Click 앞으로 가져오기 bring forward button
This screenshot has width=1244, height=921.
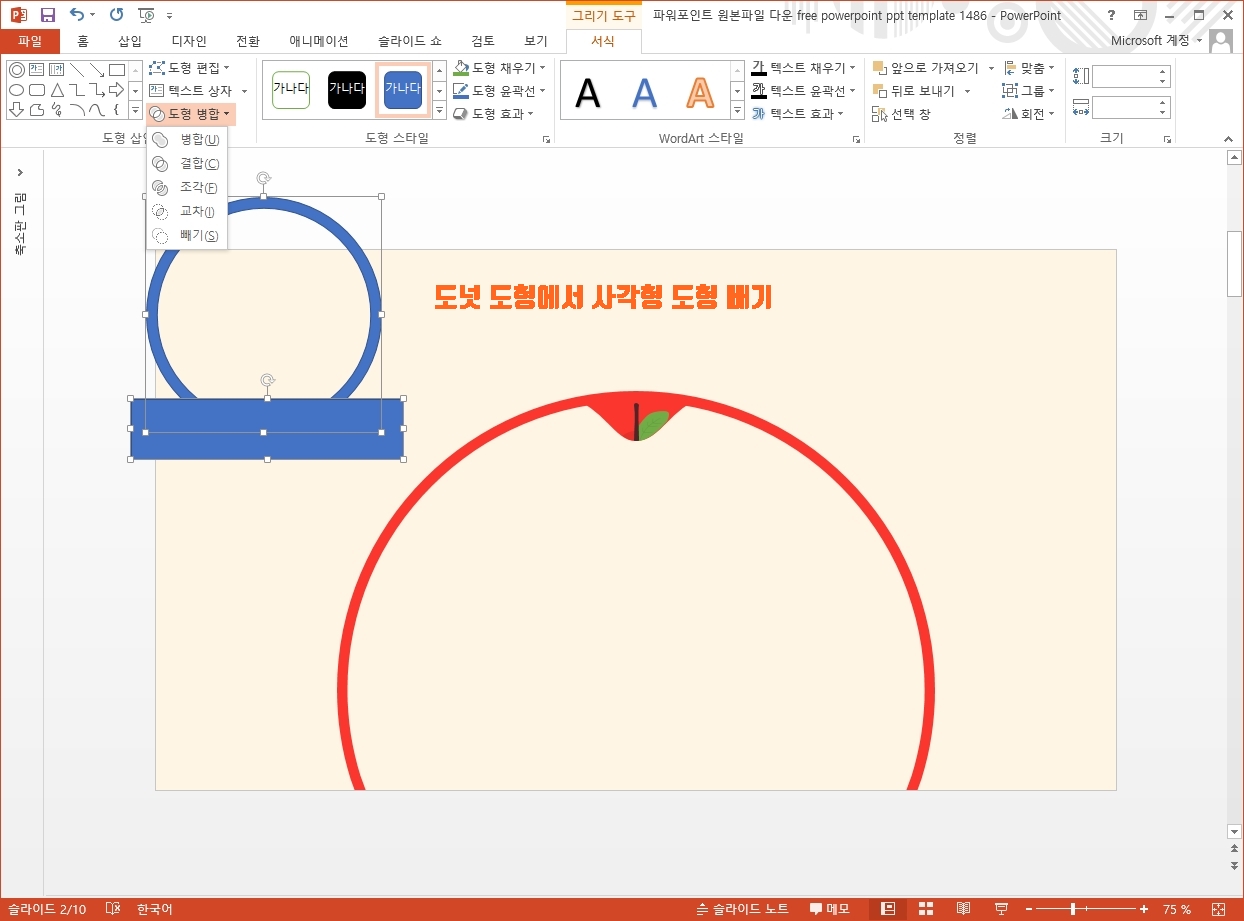(x=926, y=68)
